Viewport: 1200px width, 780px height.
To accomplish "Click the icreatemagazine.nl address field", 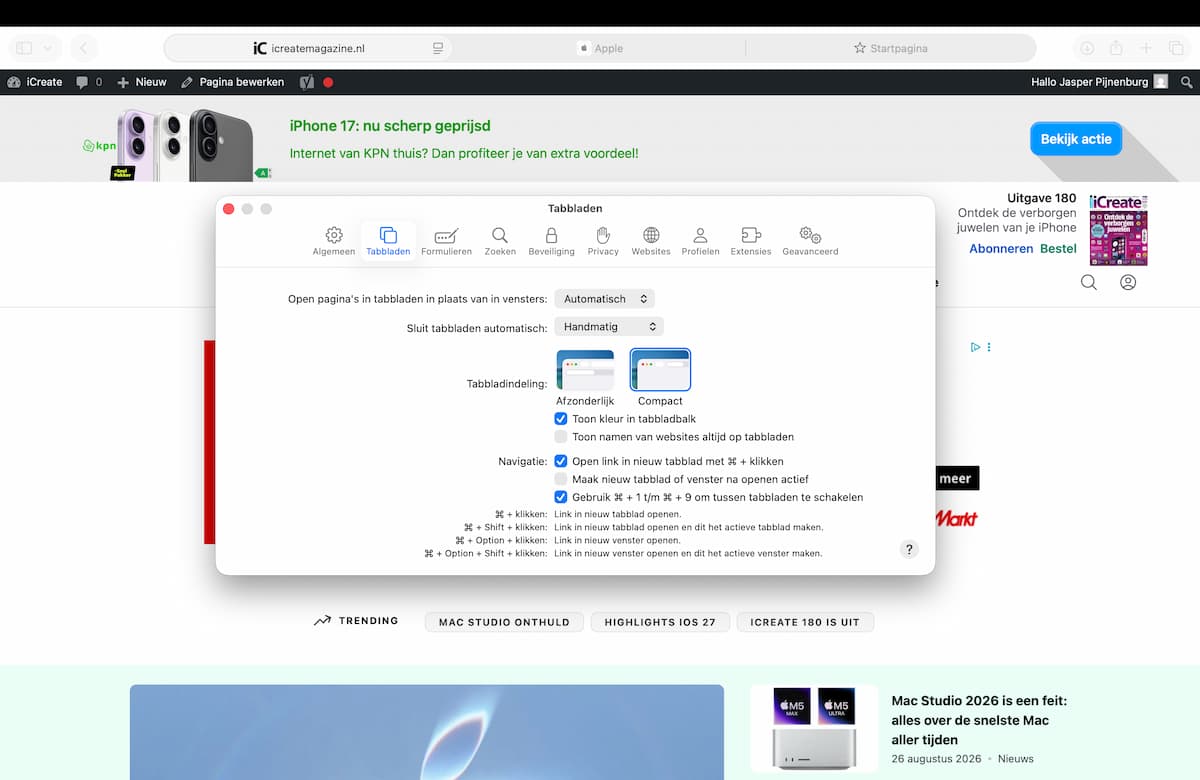I will point(308,48).
